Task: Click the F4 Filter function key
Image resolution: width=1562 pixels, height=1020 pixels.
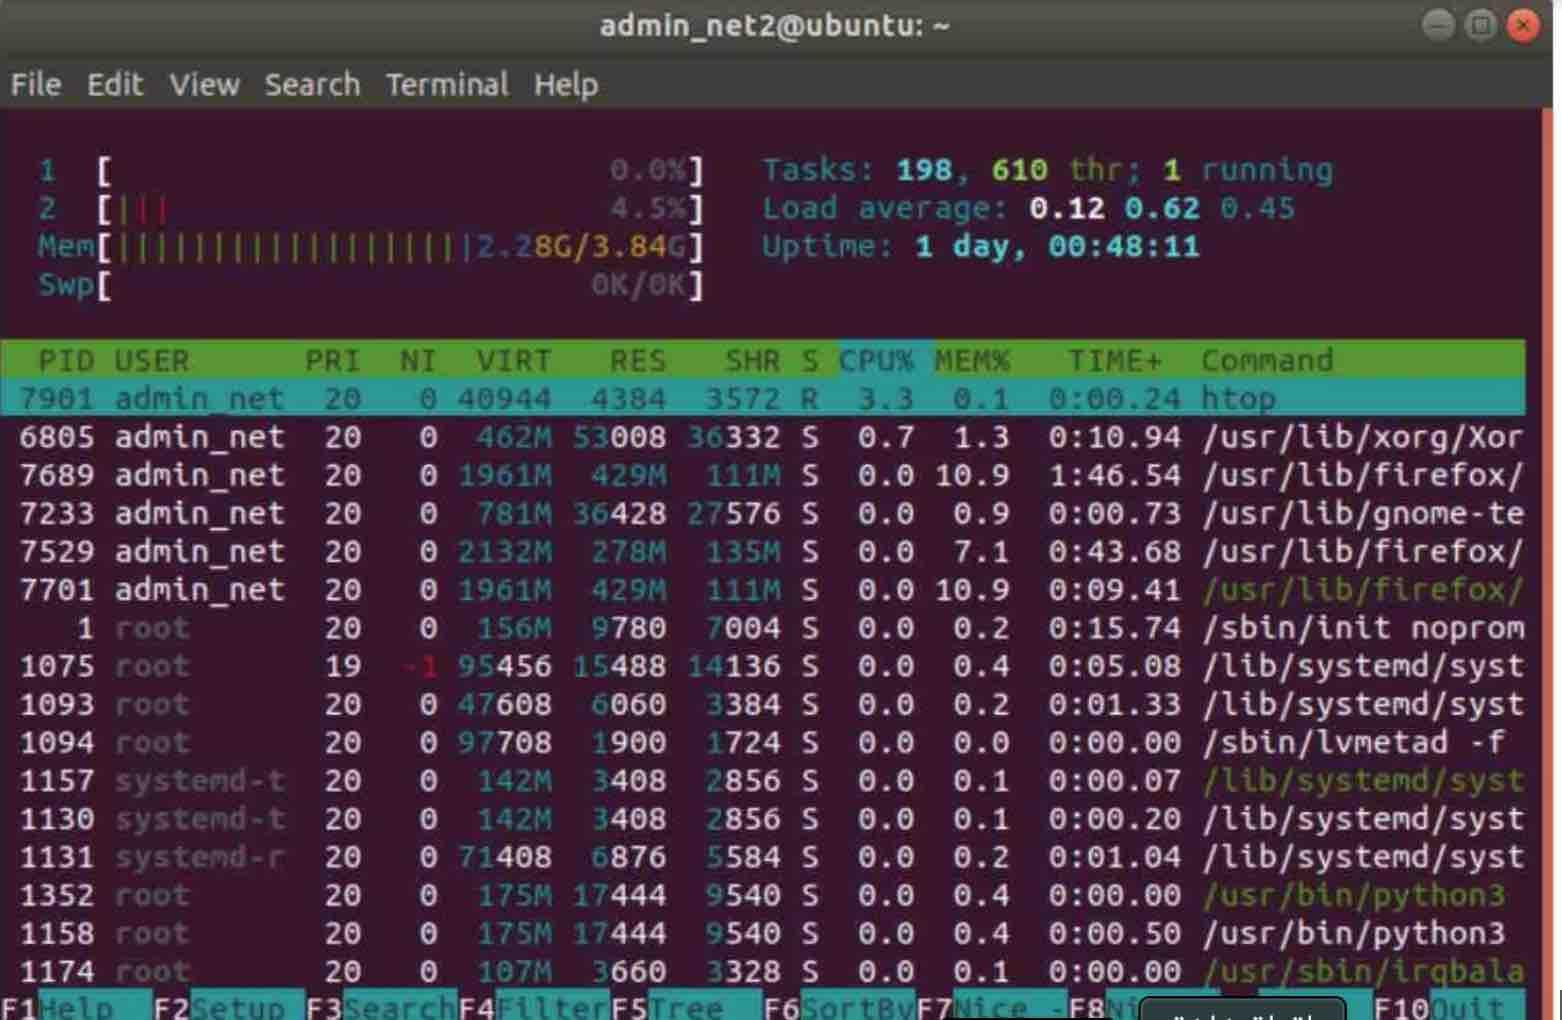Action: point(534,1006)
